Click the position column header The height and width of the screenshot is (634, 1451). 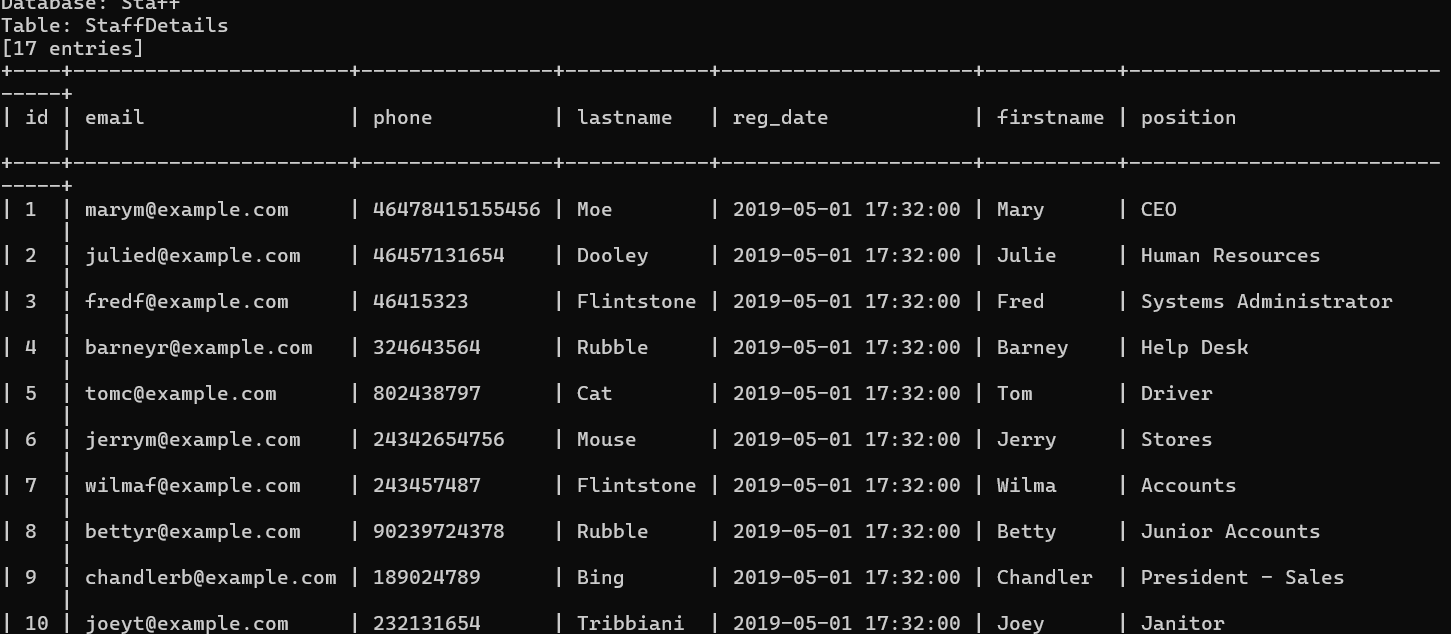[1188, 118]
